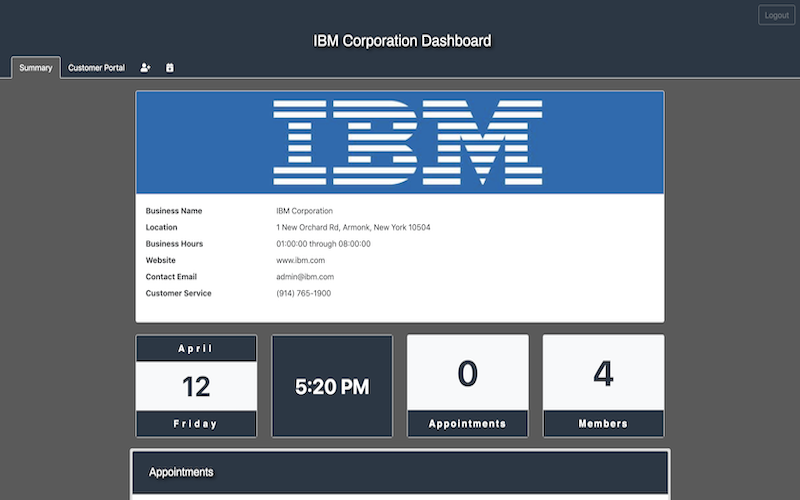Click the business hours value
The image size is (800, 500).
pos(323,244)
